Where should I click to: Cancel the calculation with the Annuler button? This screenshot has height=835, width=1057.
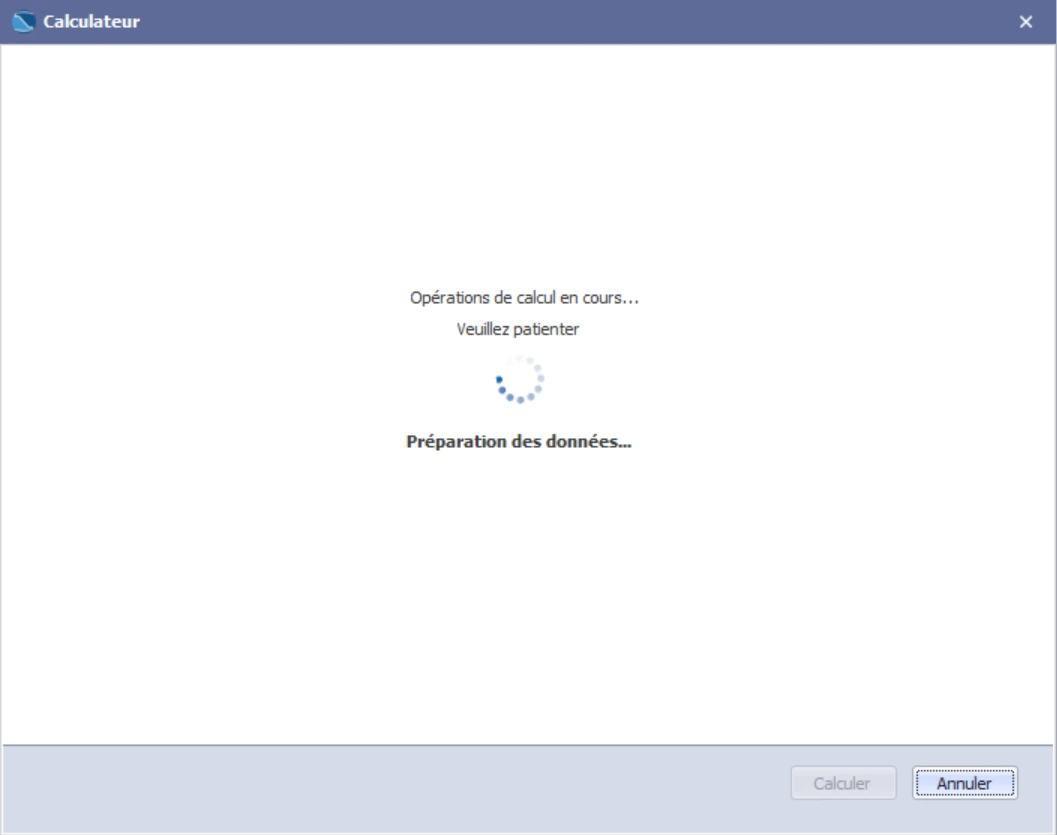click(965, 783)
